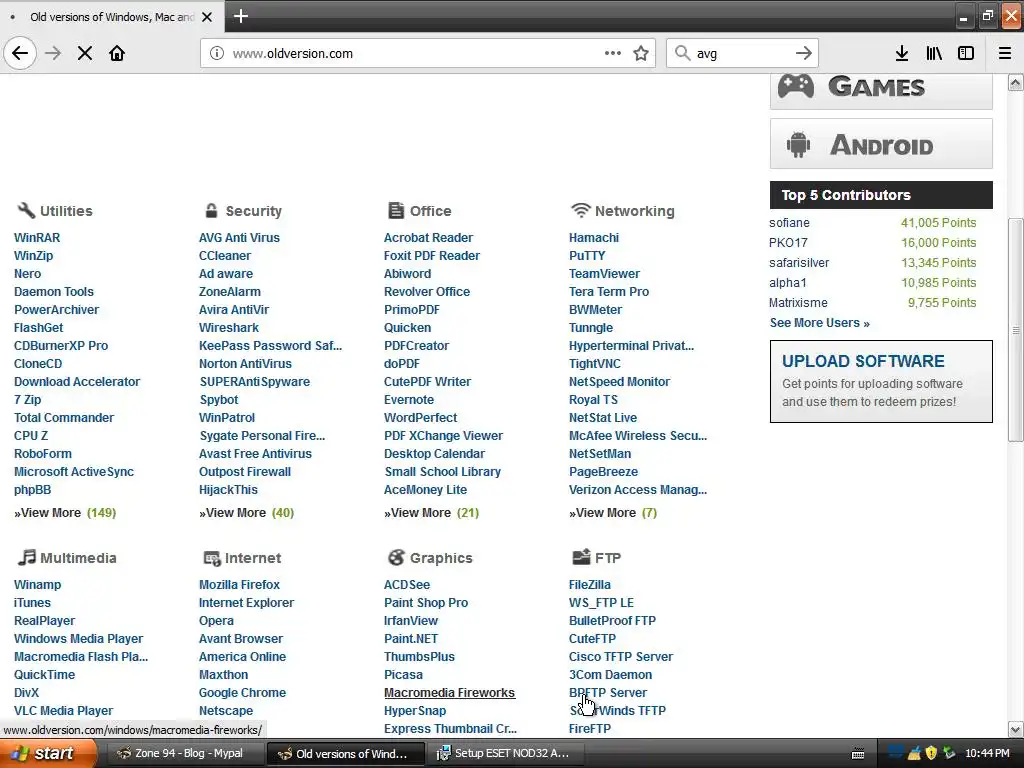
Task: Show site information icon in address bar
Action: (x=217, y=53)
